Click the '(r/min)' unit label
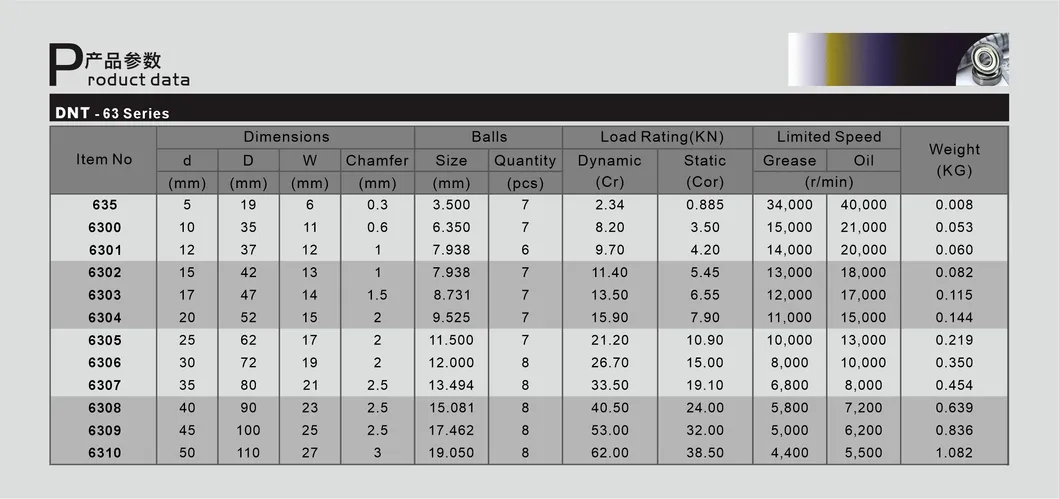This screenshot has width=1059, height=499. [x=827, y=182]
